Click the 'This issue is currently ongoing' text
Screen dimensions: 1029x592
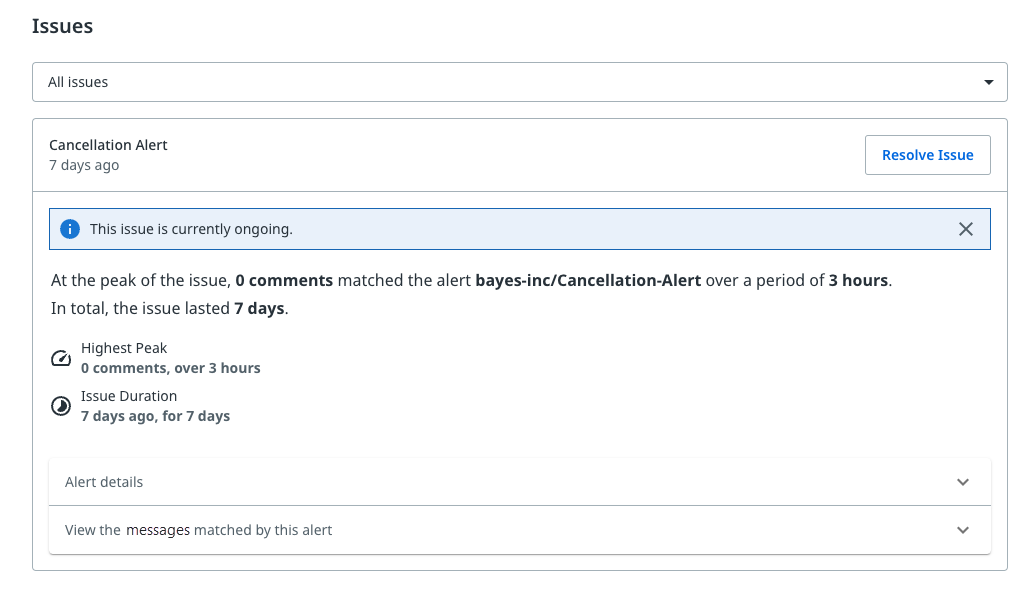click(x=191, y=229)
